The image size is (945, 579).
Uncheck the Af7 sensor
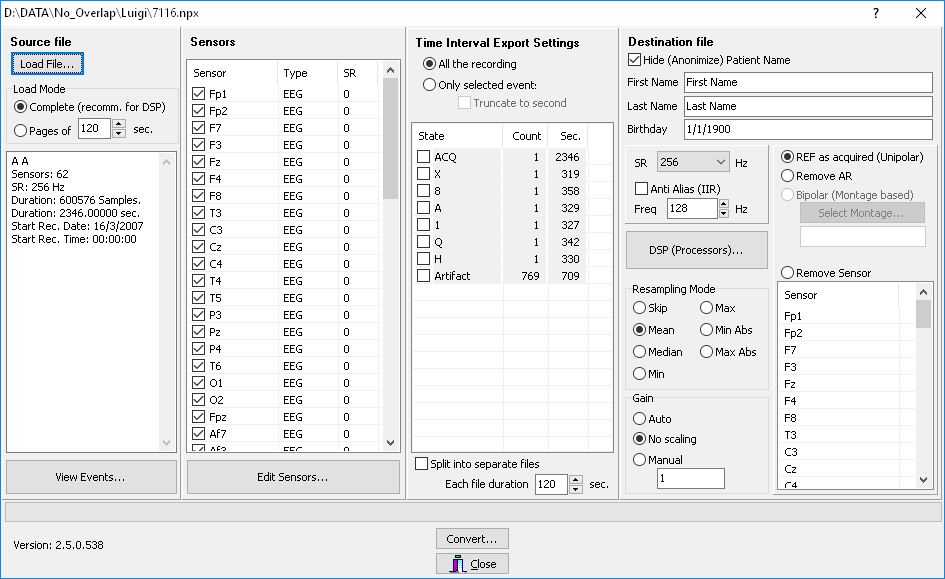click(198, 434)
